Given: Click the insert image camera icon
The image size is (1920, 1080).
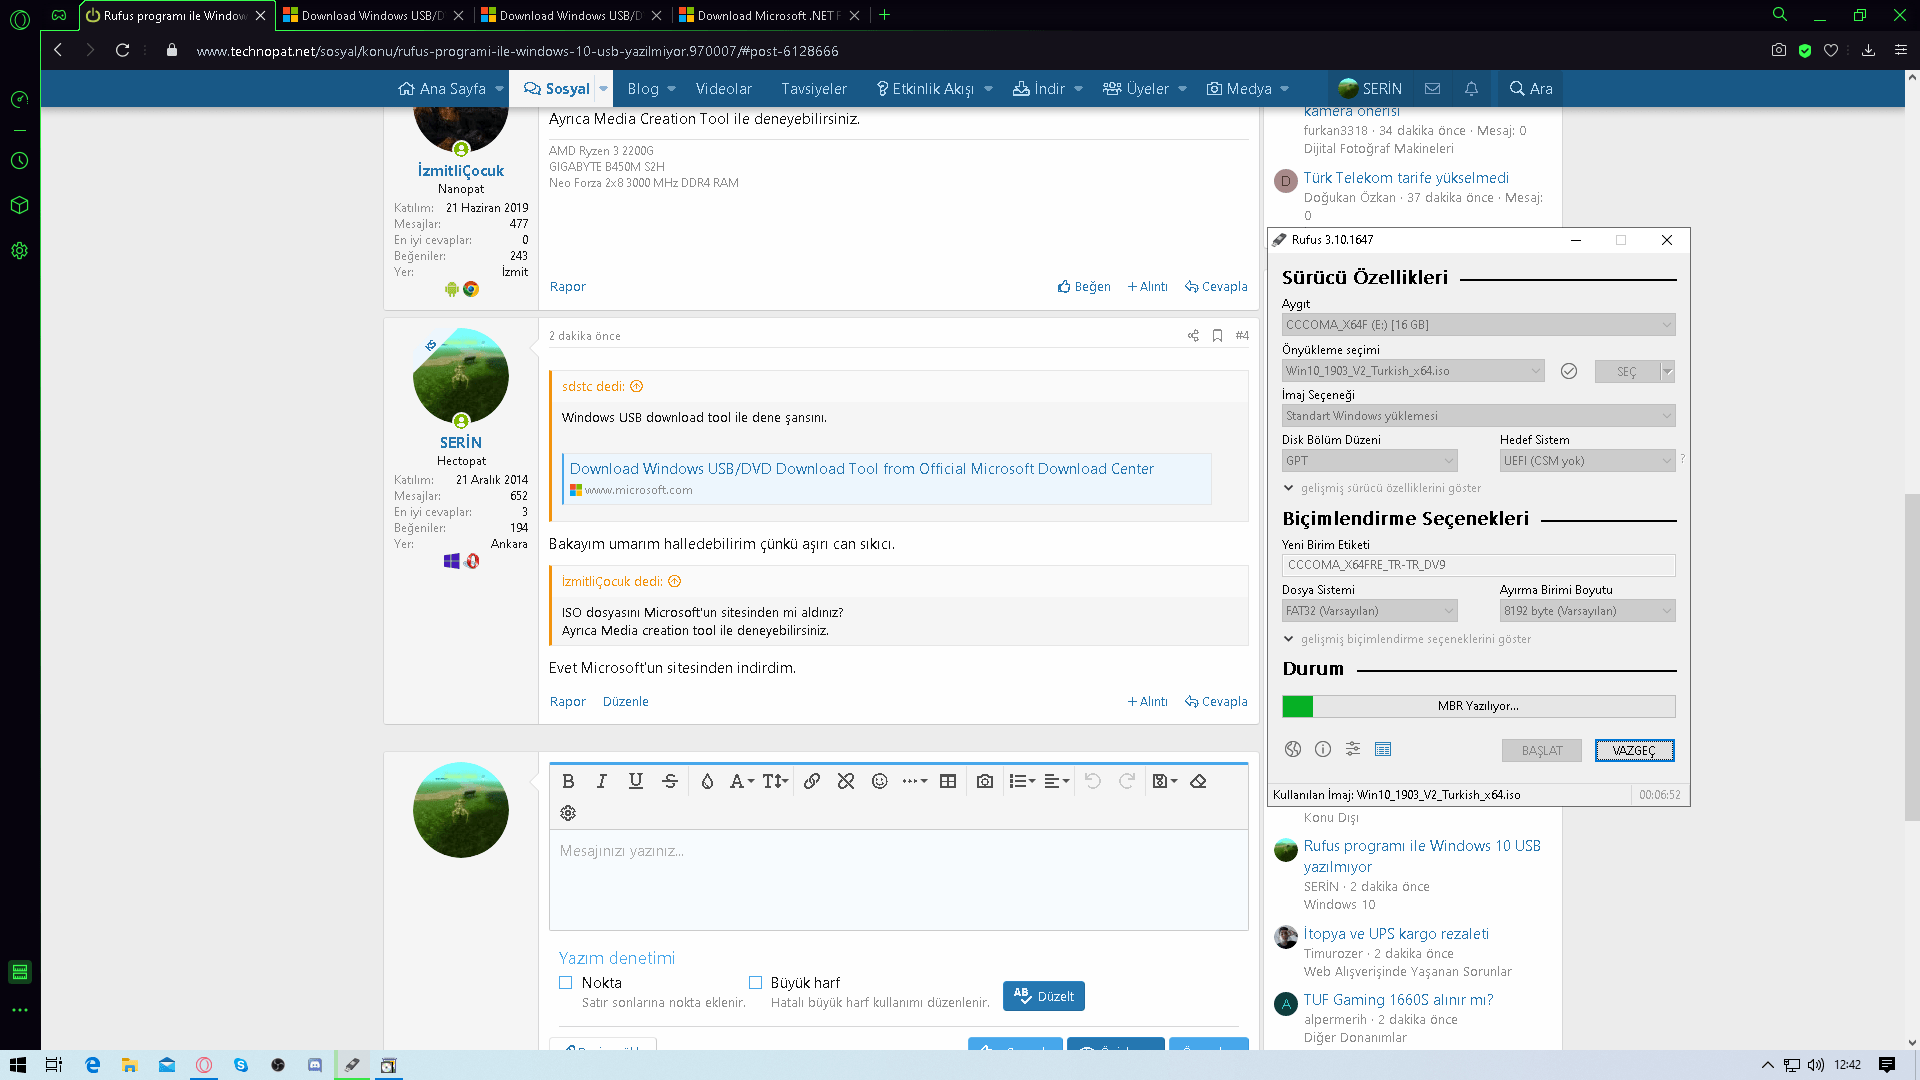Looking at the screenshot, I should tap(985, 781).
